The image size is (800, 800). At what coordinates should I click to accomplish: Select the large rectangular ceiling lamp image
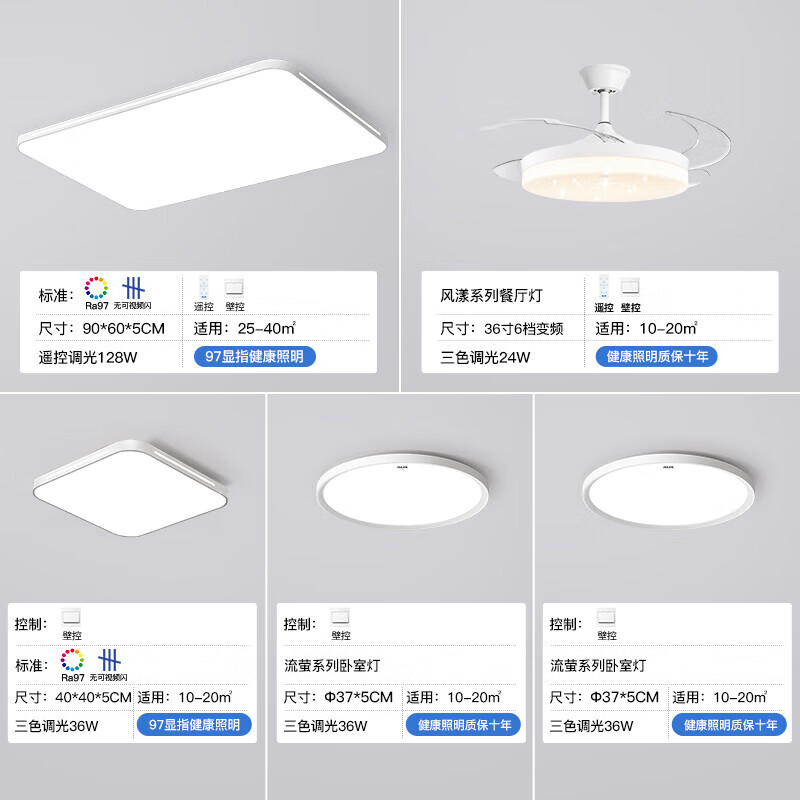coord(203,135)
